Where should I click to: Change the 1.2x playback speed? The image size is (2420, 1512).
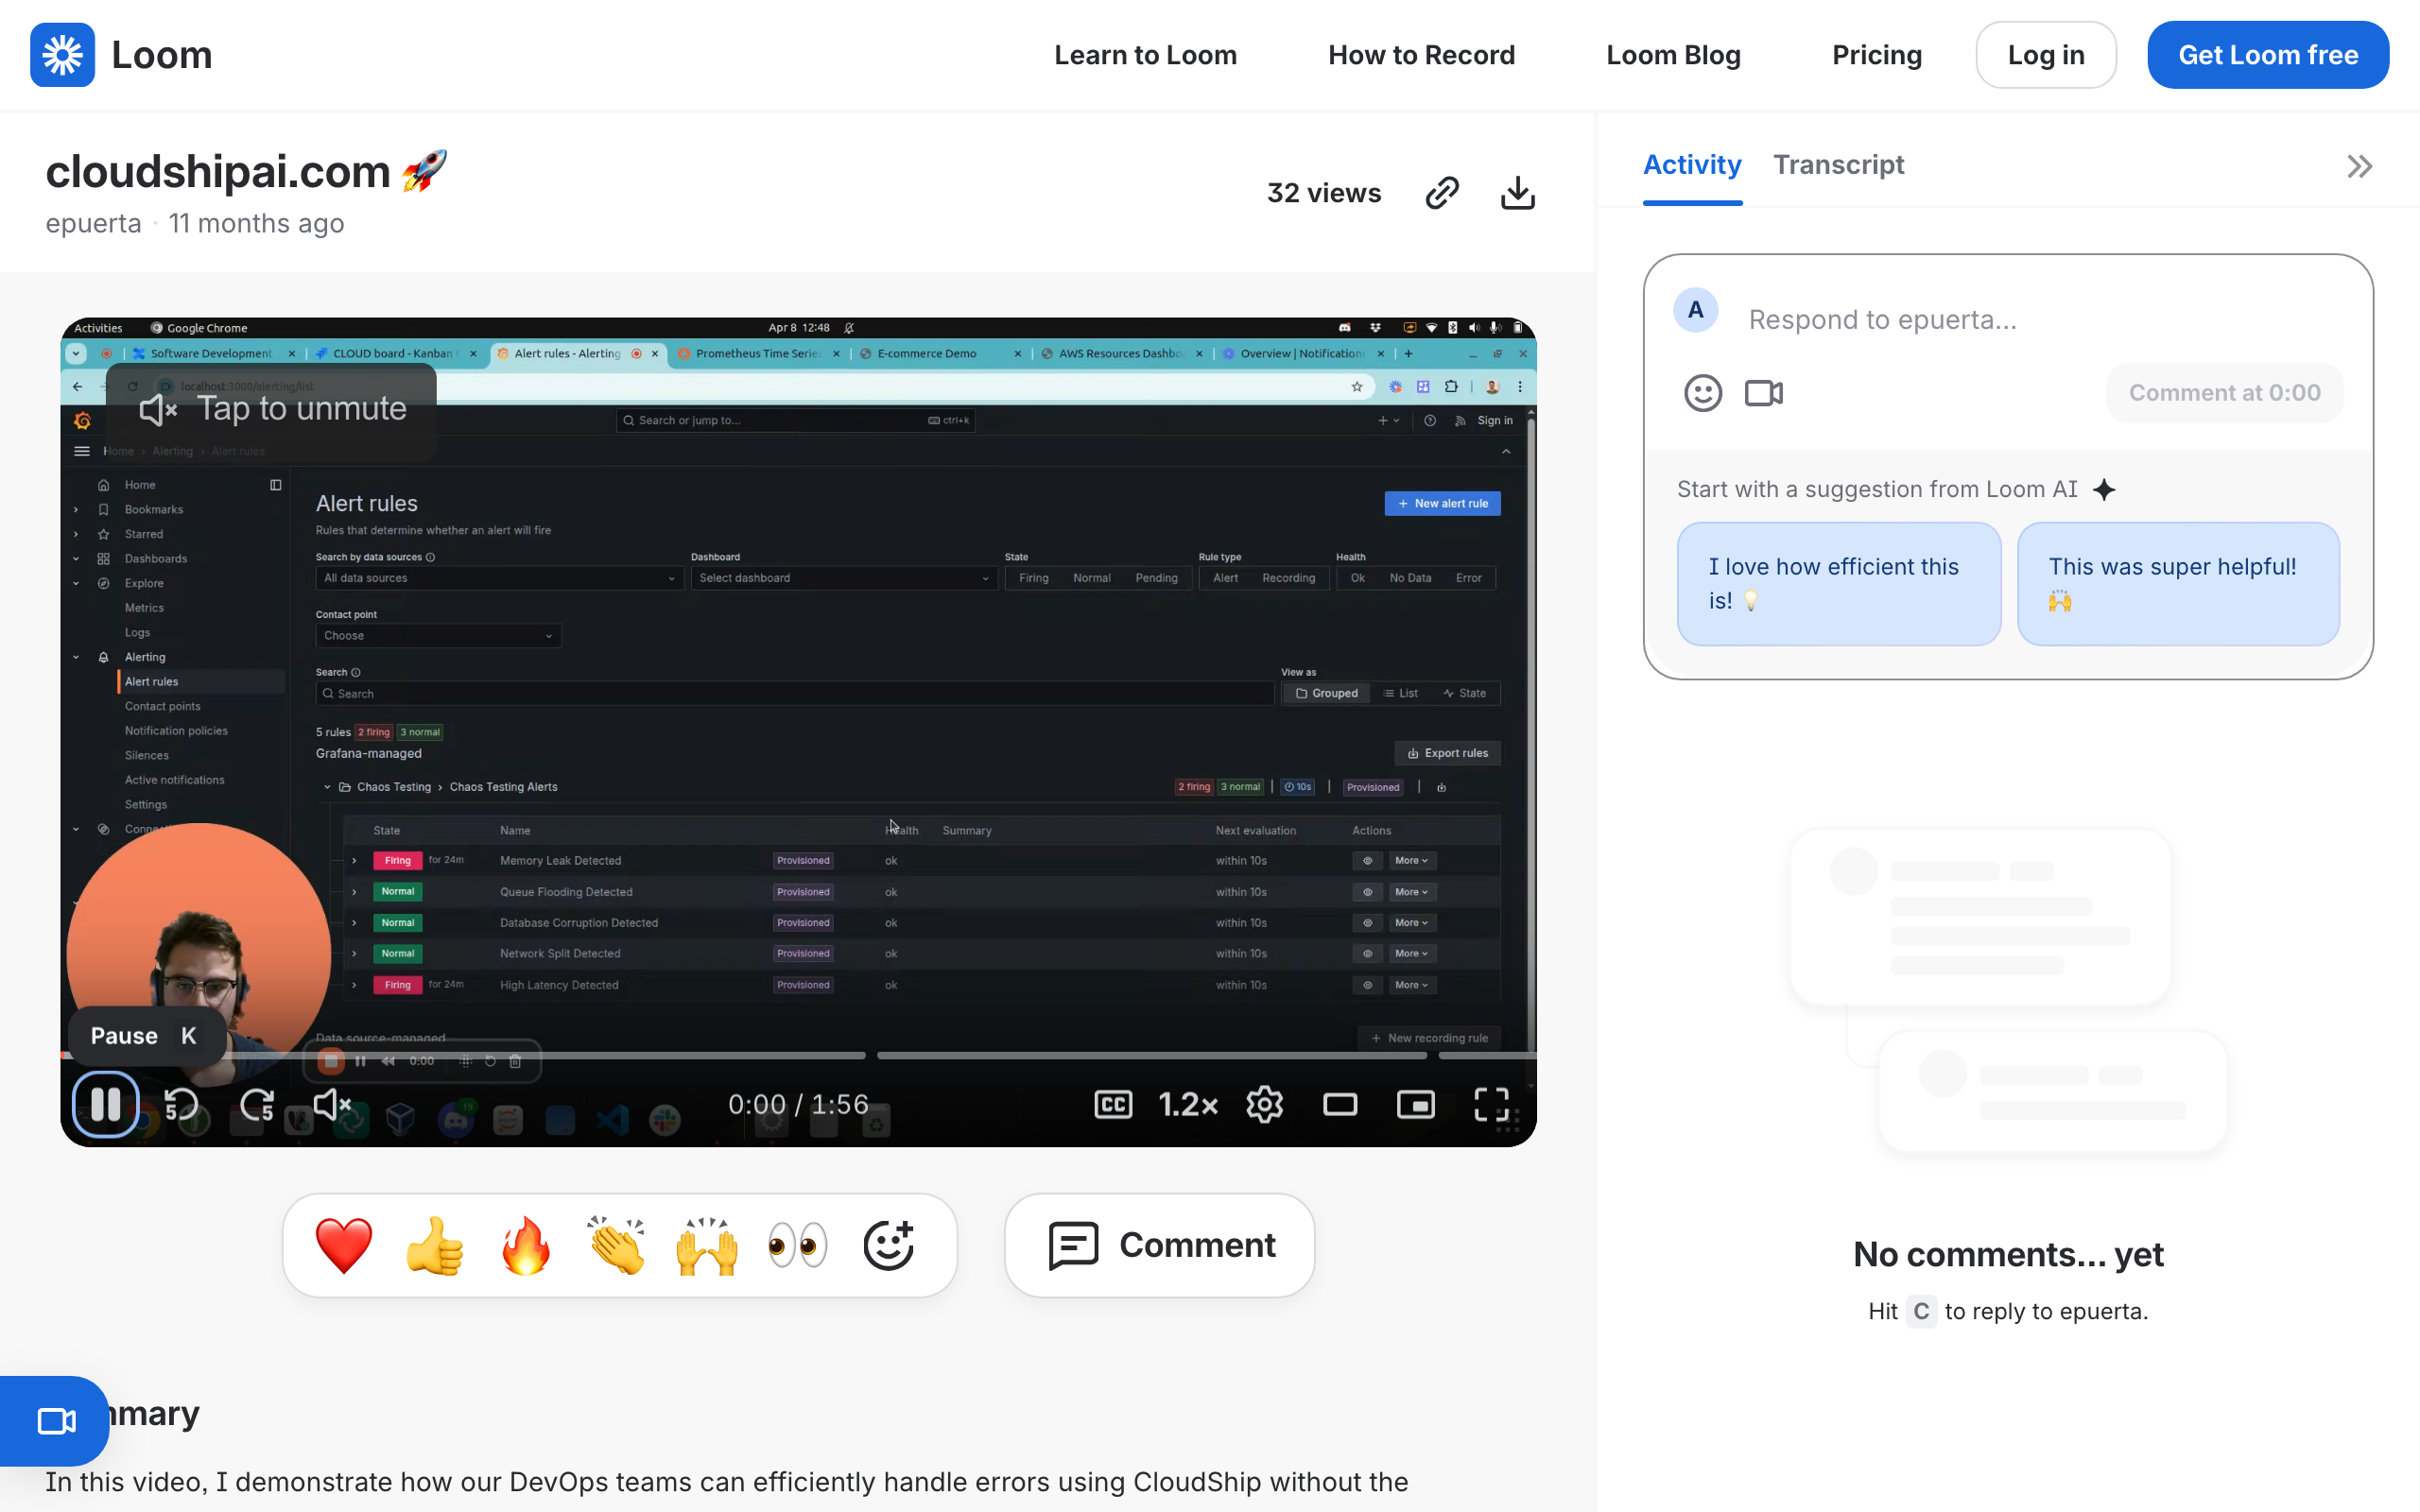pos(1188,1104)
